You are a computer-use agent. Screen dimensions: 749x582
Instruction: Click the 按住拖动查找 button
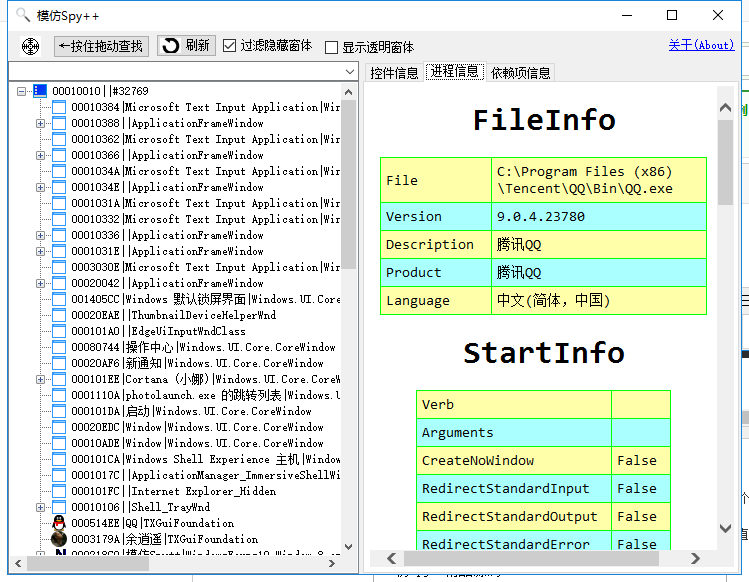coord(101,46)
